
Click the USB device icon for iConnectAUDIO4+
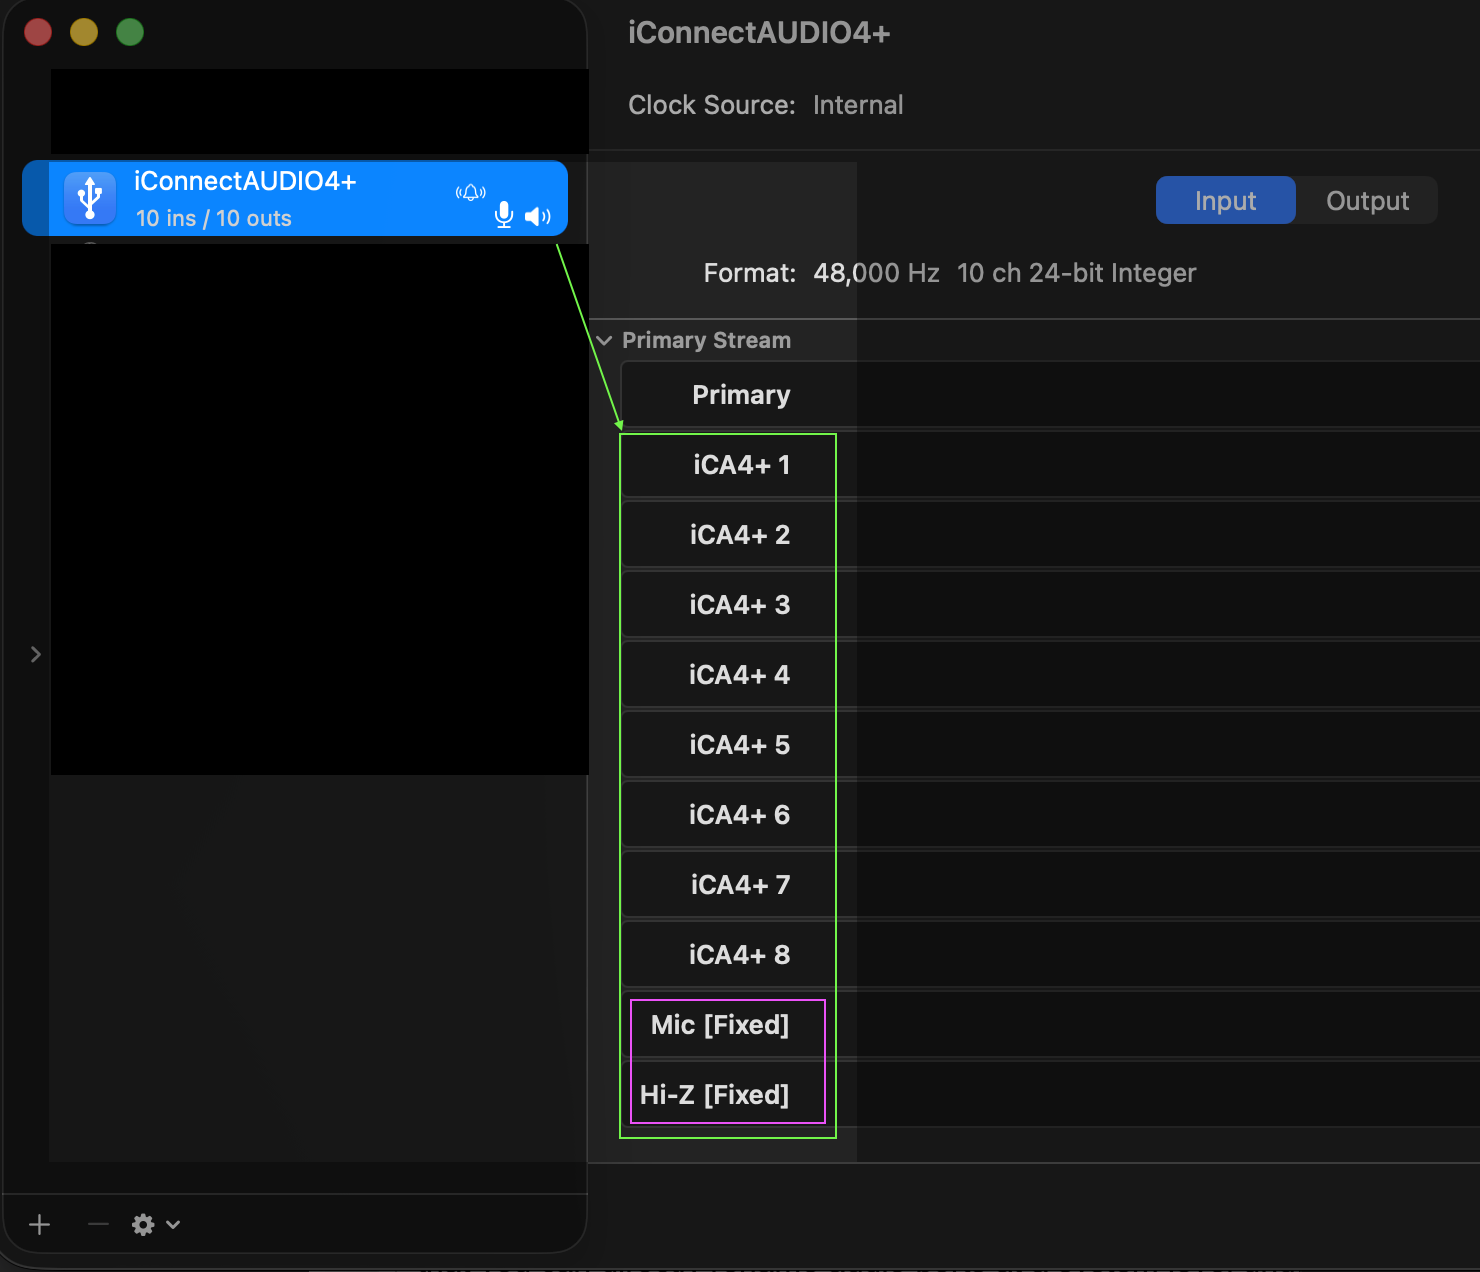click(90, 197)
